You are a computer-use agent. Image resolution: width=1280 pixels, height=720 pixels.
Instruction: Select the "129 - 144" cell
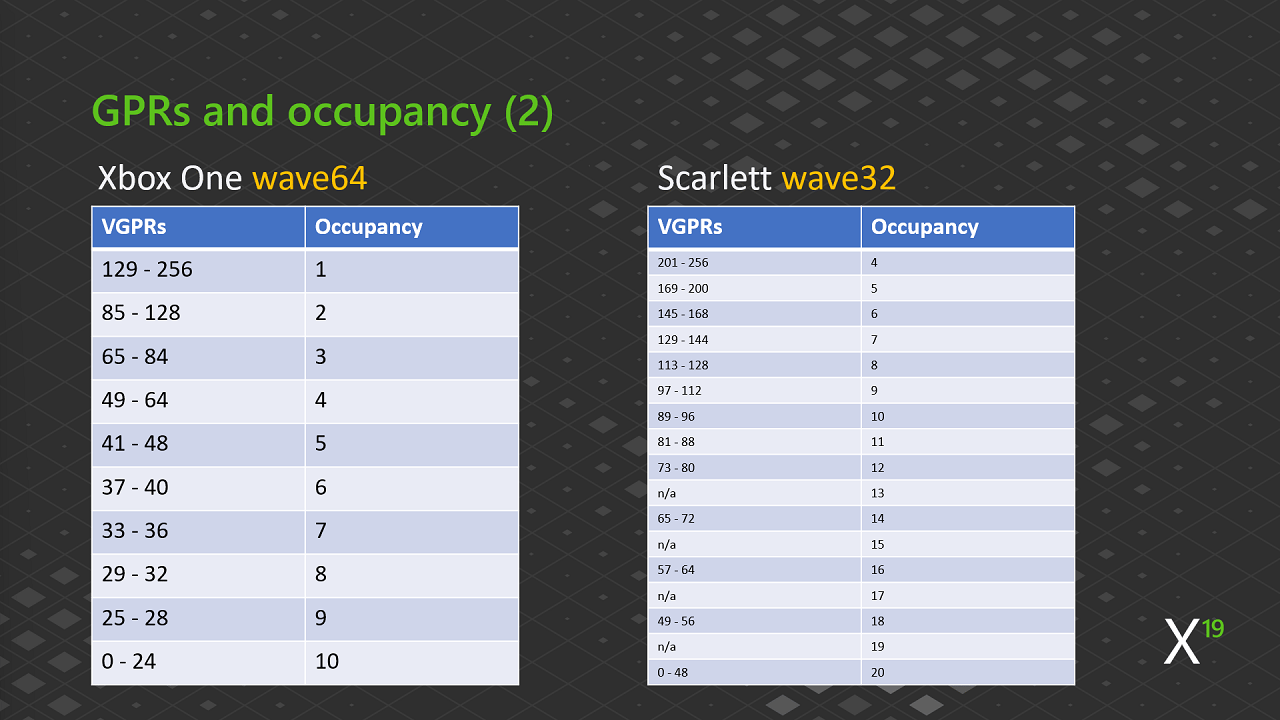754,340
